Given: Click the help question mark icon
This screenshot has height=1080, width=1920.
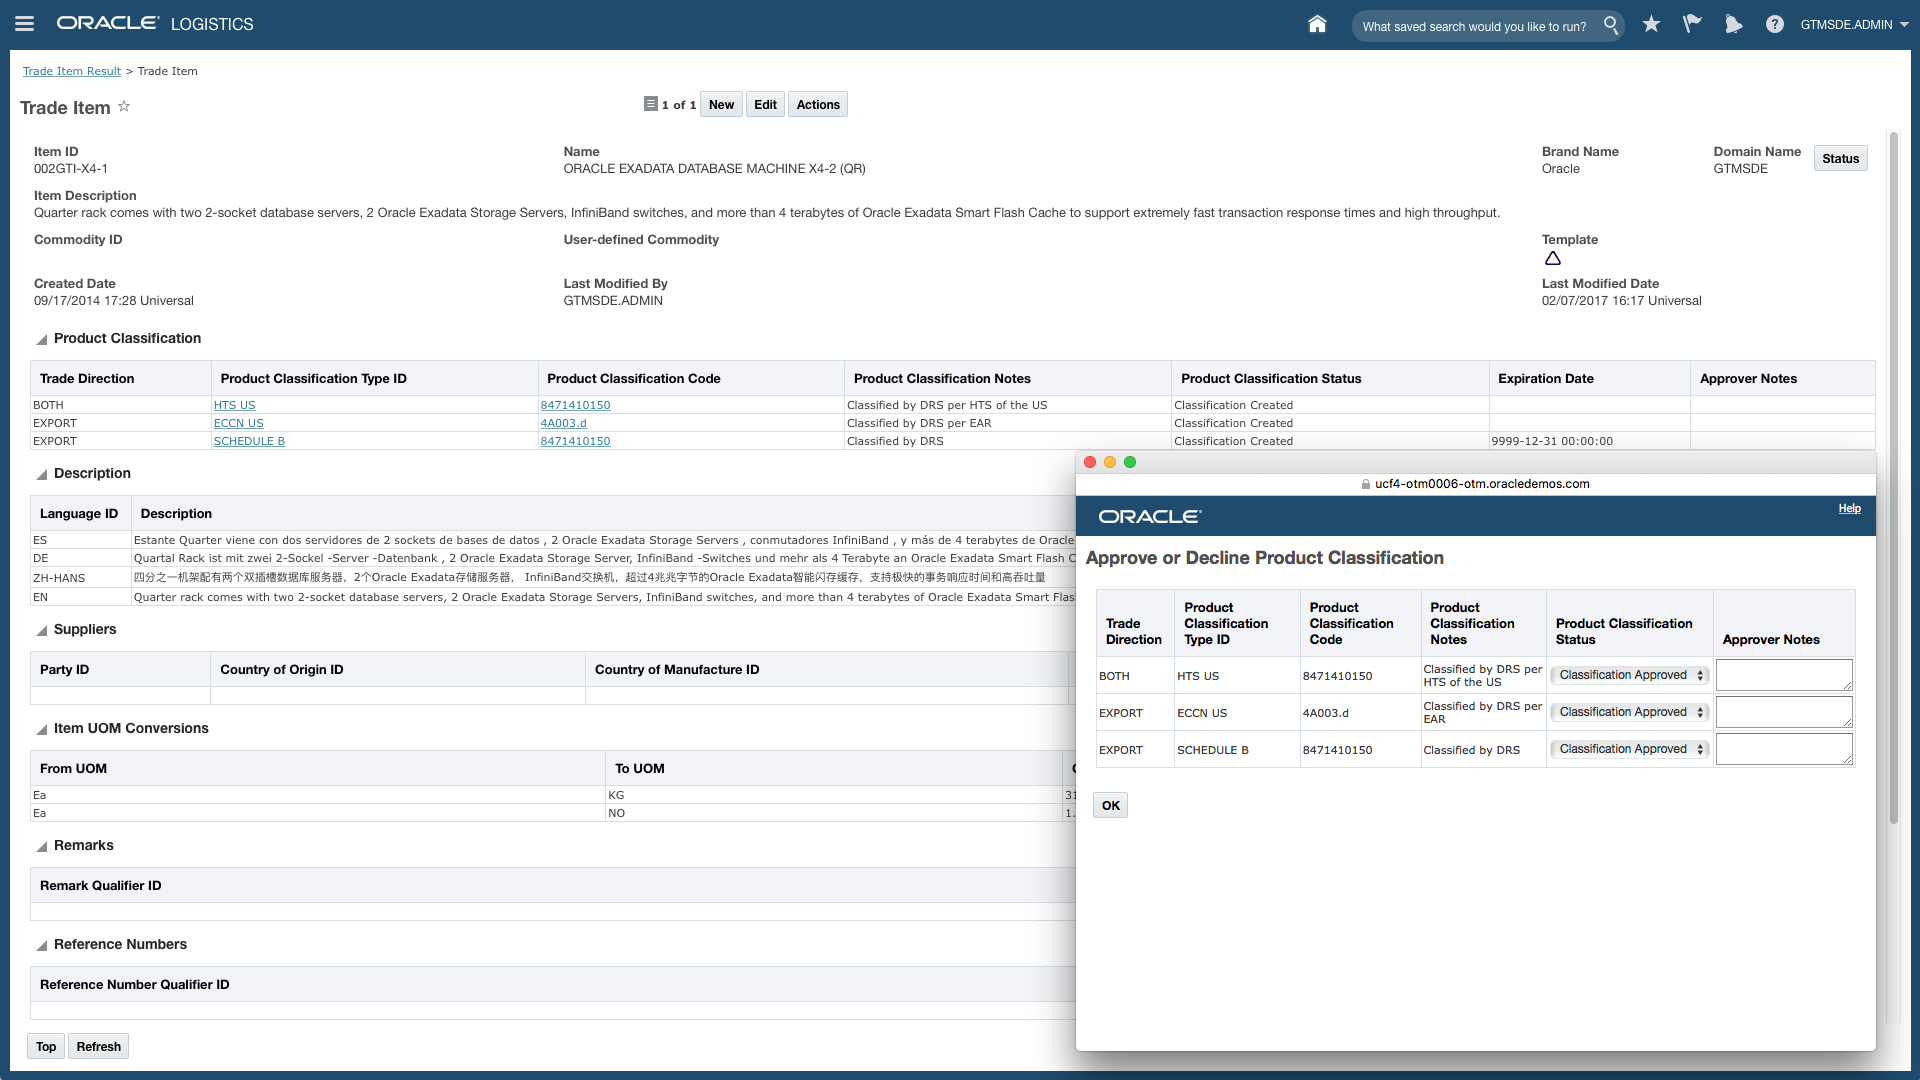Looking at the screenshot, I should 1774,24.
